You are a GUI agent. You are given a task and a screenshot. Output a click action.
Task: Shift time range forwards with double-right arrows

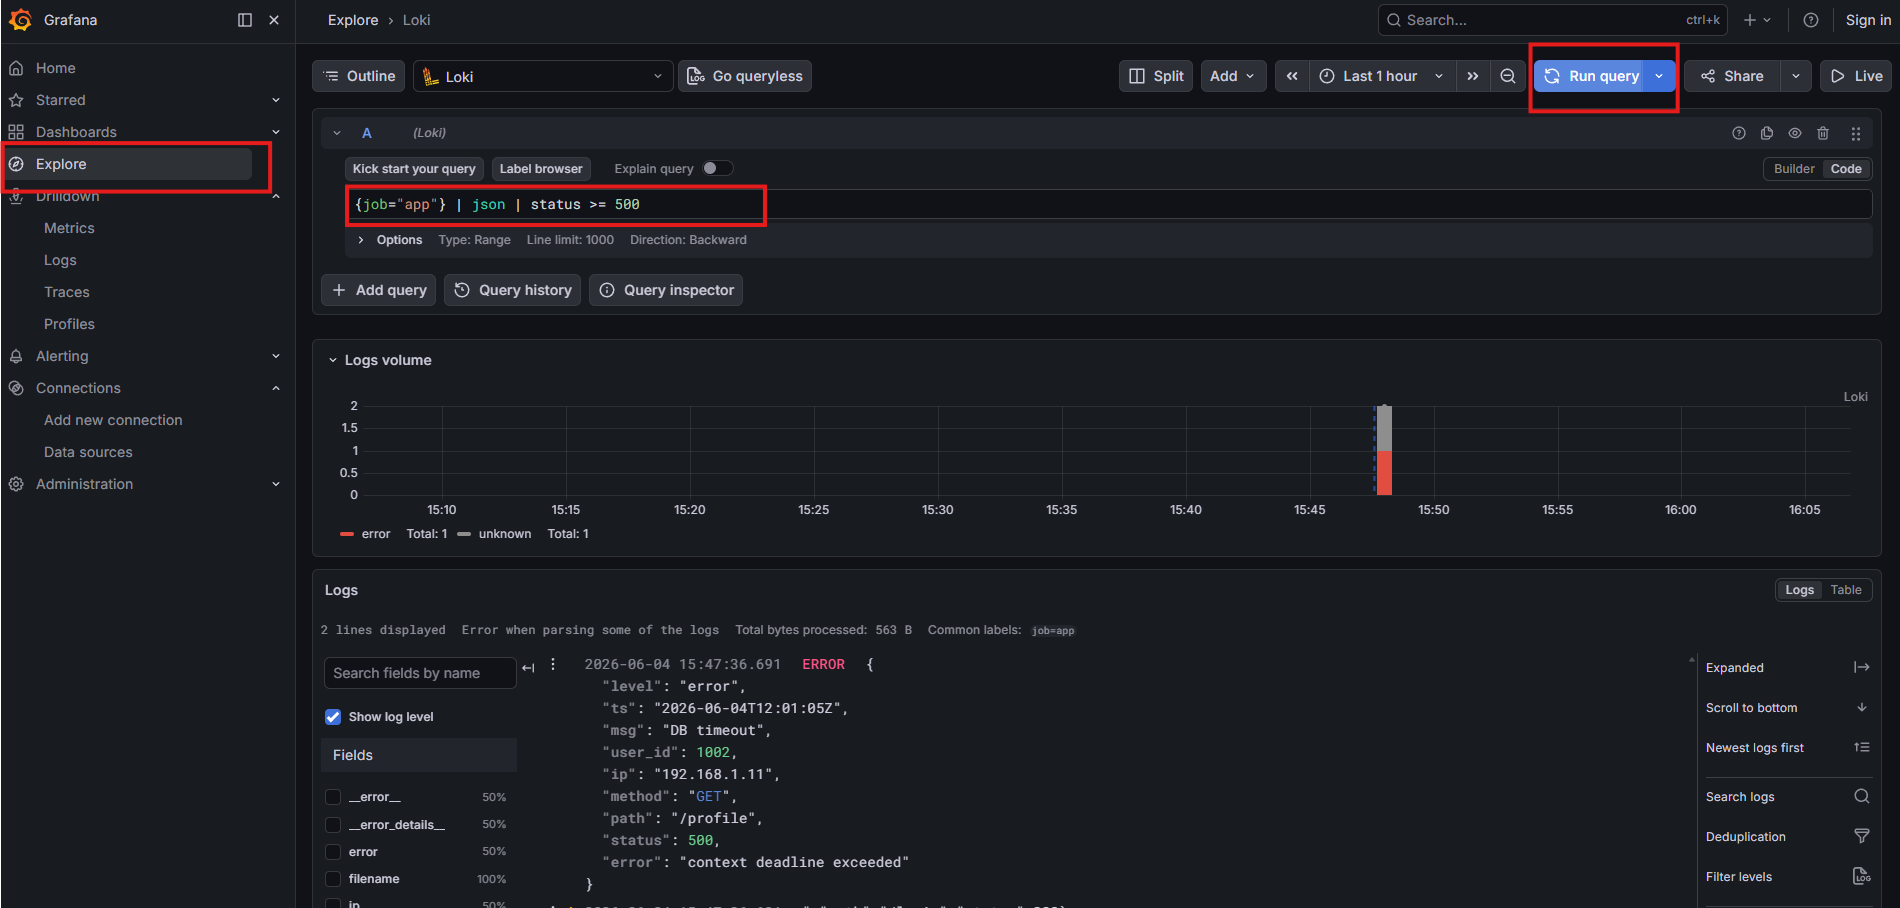point(1472,76)
